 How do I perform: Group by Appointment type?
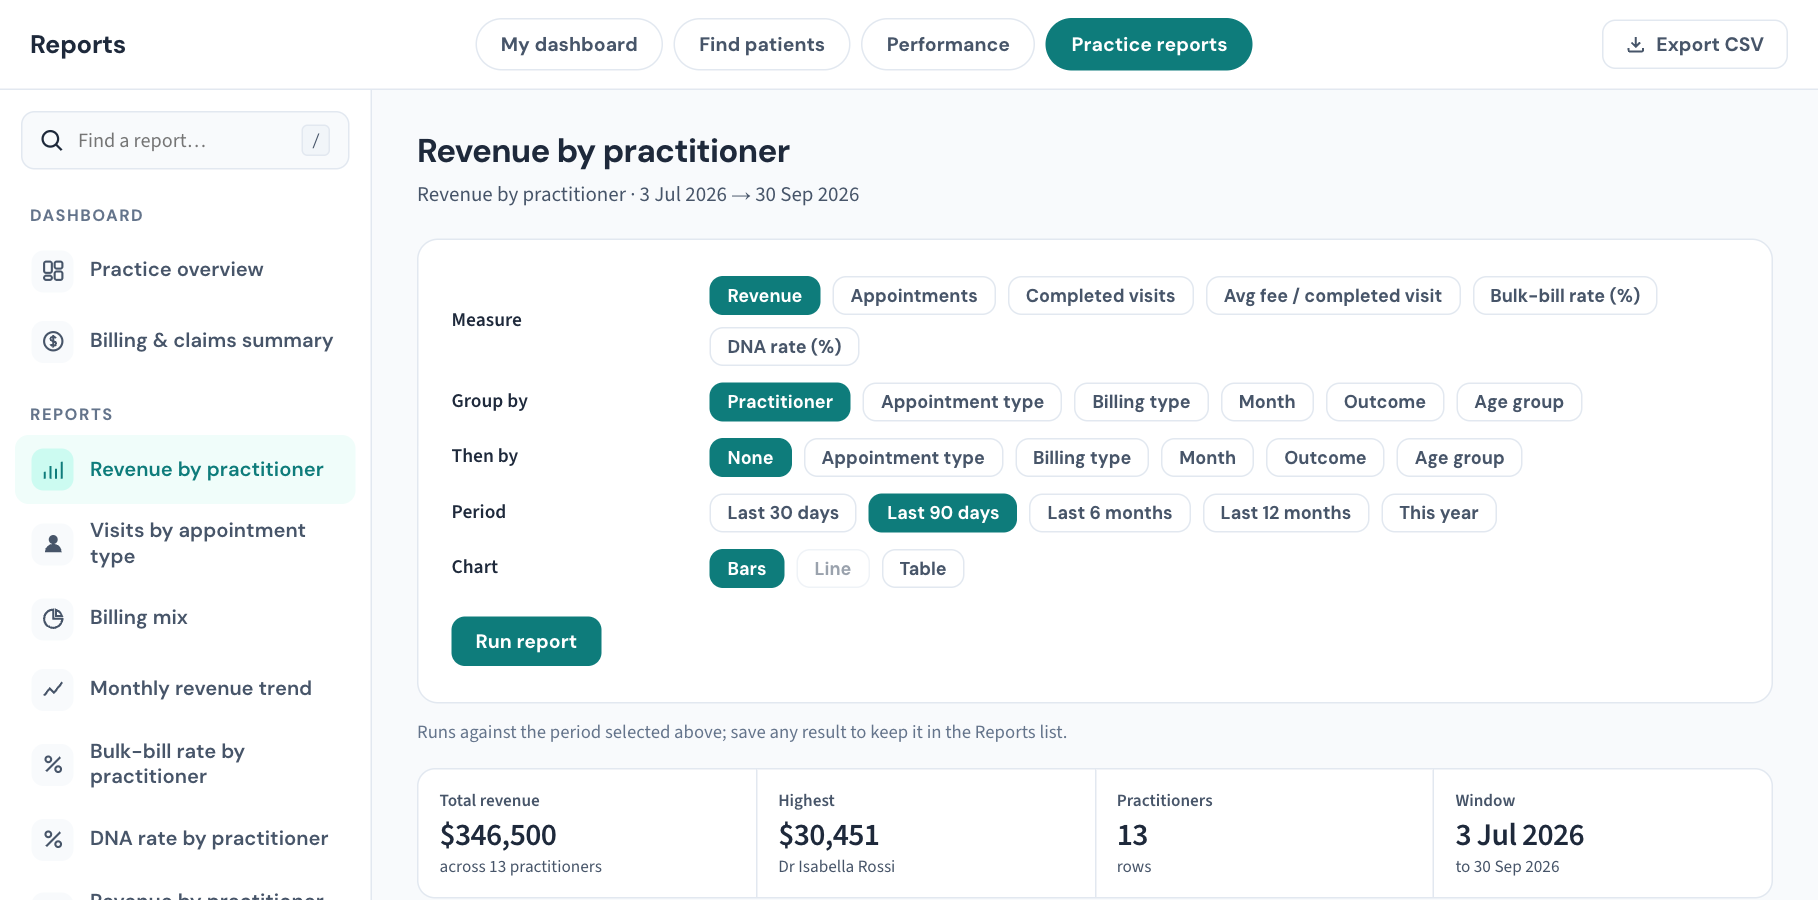(x=962, y=402)
